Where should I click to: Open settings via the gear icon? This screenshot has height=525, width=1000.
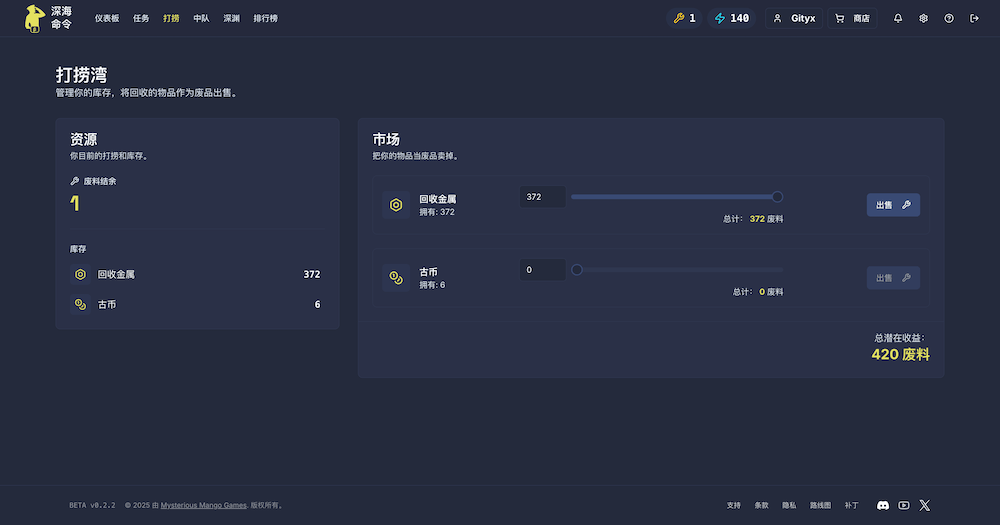point(923,18)
